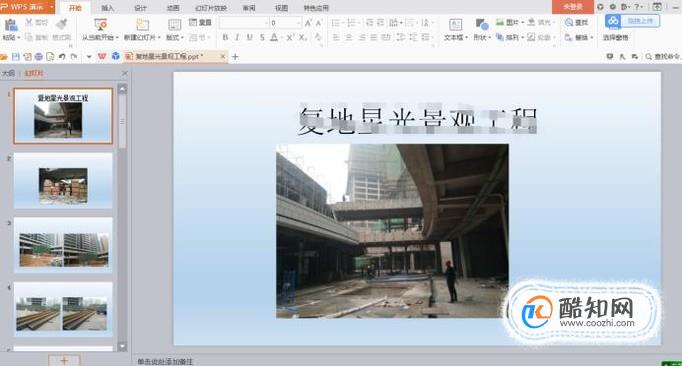This screenshot has height=366, width=682.
Task: Toggle Italic formatting
Action: pyautogui.click(x=237, y=37)
